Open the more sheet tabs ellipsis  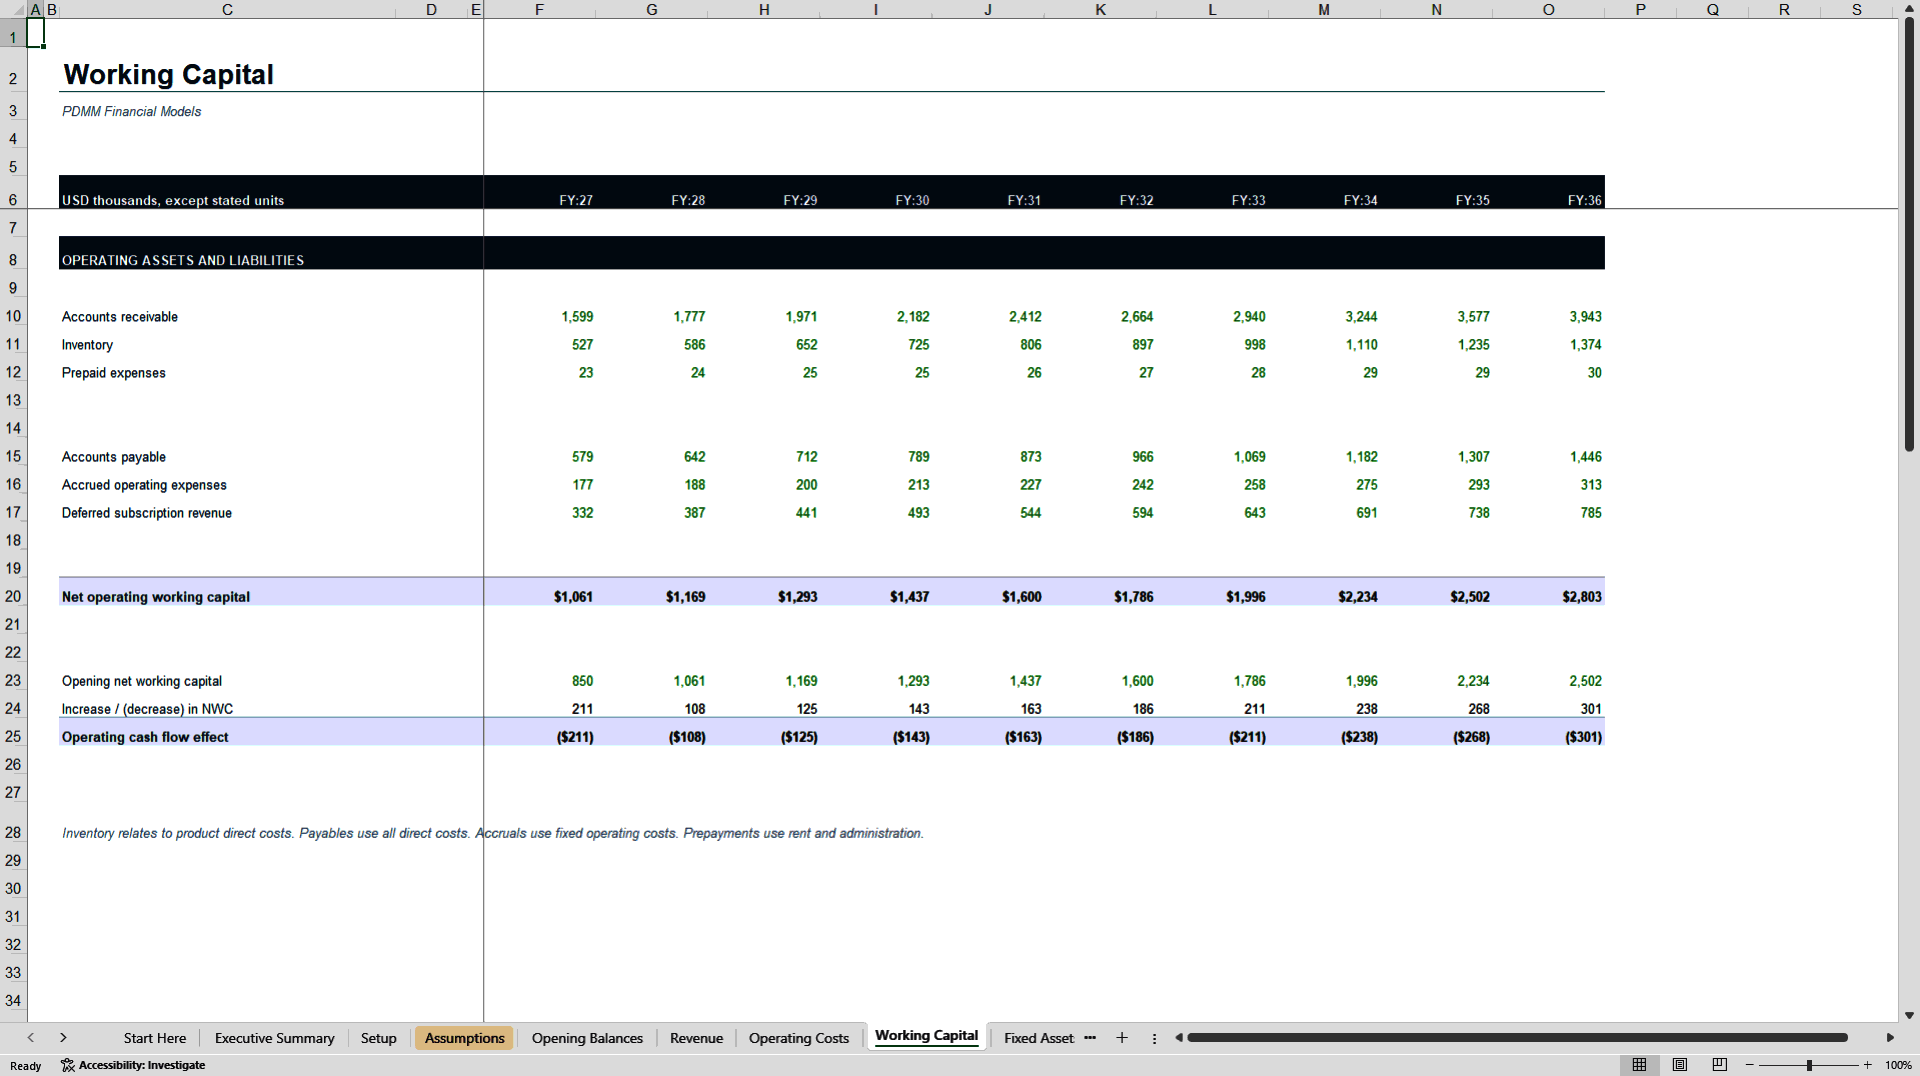point(1090,1038)
